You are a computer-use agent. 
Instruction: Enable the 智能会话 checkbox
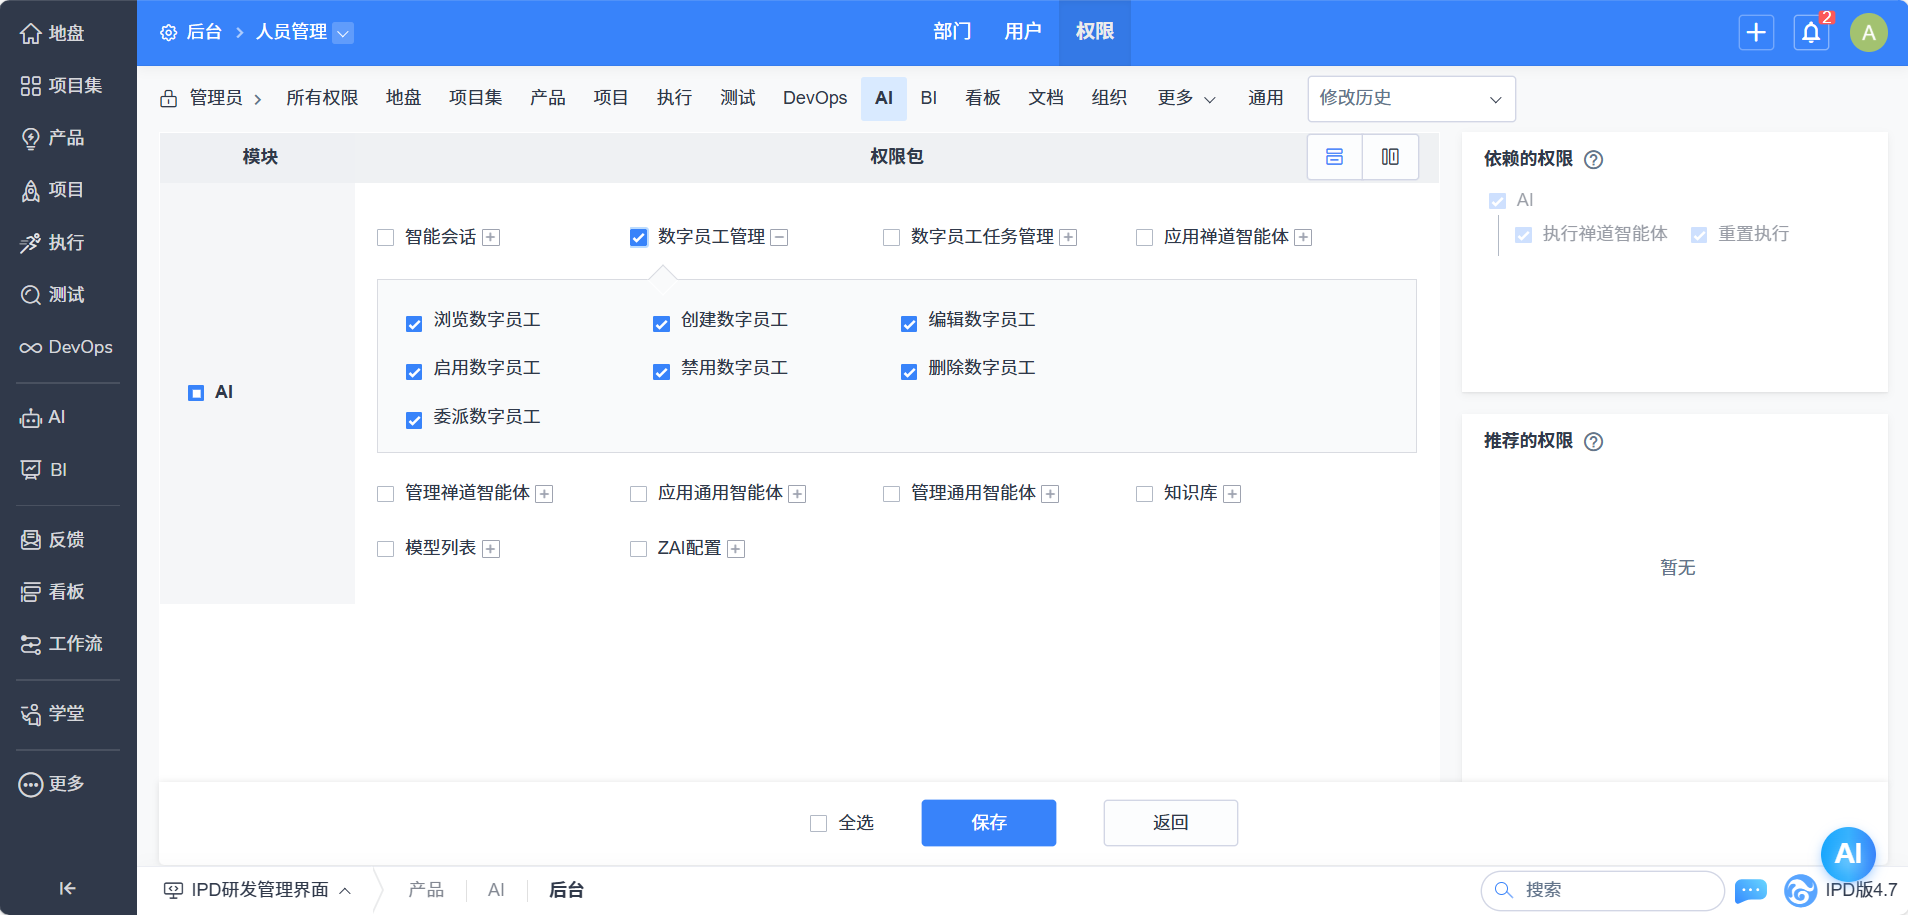[386, 238]
